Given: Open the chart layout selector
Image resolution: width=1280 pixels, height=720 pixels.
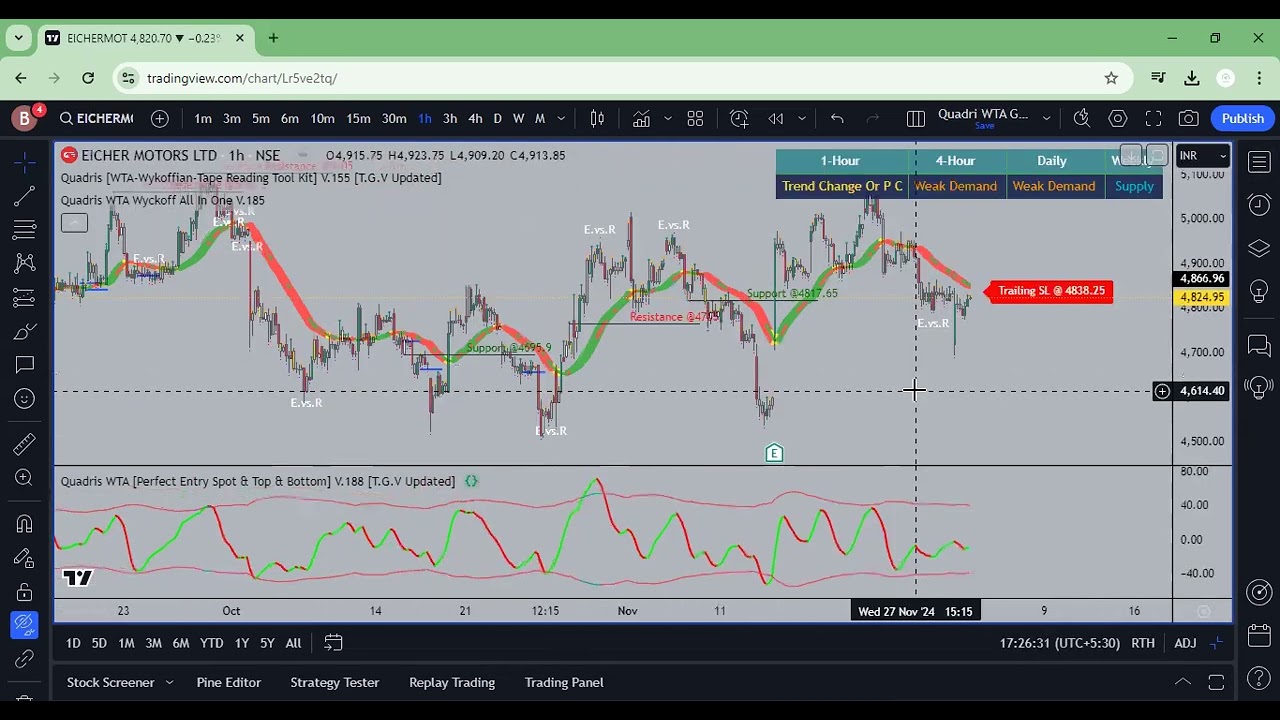Looking at the screenshot, I should click(915, 118).
